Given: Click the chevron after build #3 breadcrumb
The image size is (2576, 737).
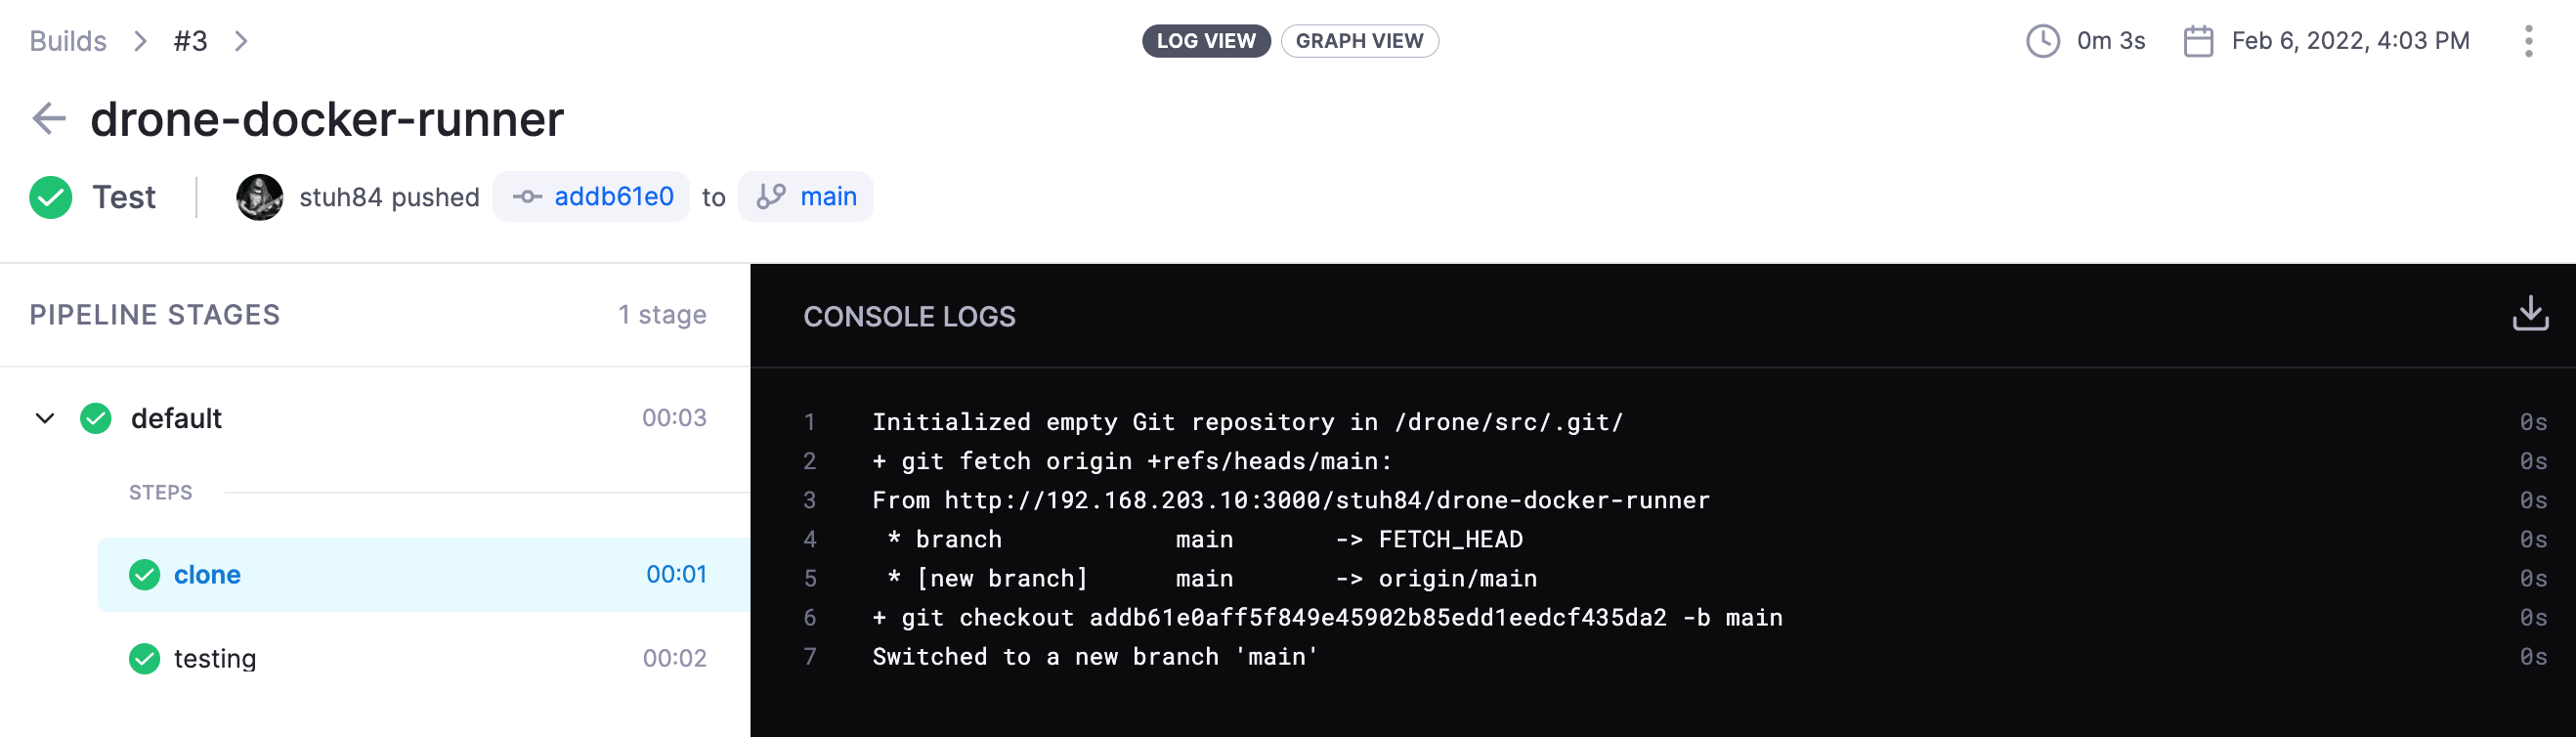Looking at the screenshot, I should tap(240, 41).
